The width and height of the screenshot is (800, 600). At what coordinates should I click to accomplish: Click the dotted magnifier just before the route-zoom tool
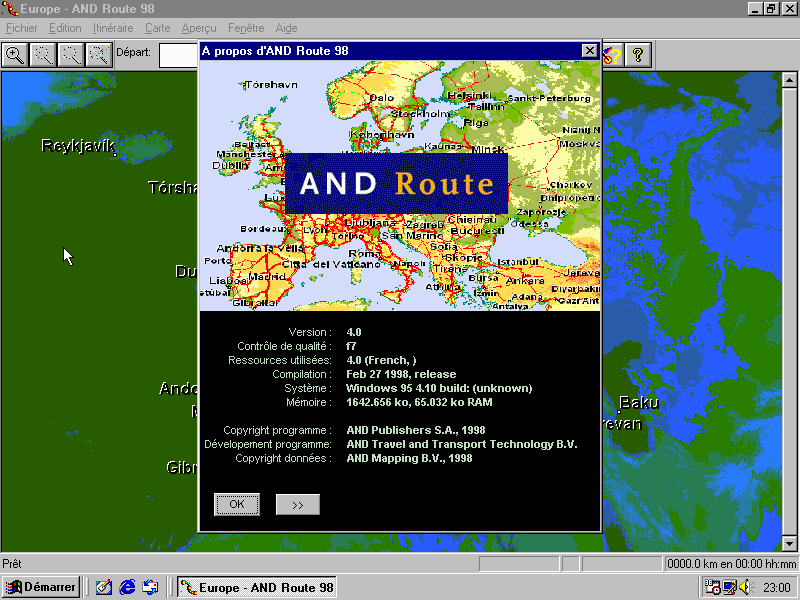pos(71,55)
